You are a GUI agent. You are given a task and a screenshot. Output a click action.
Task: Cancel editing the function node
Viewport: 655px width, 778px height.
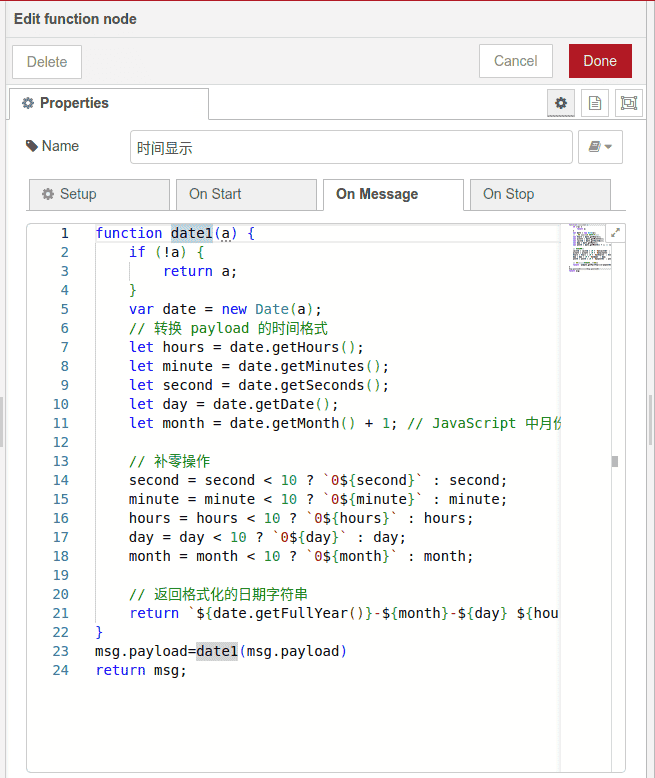(515, 61)
